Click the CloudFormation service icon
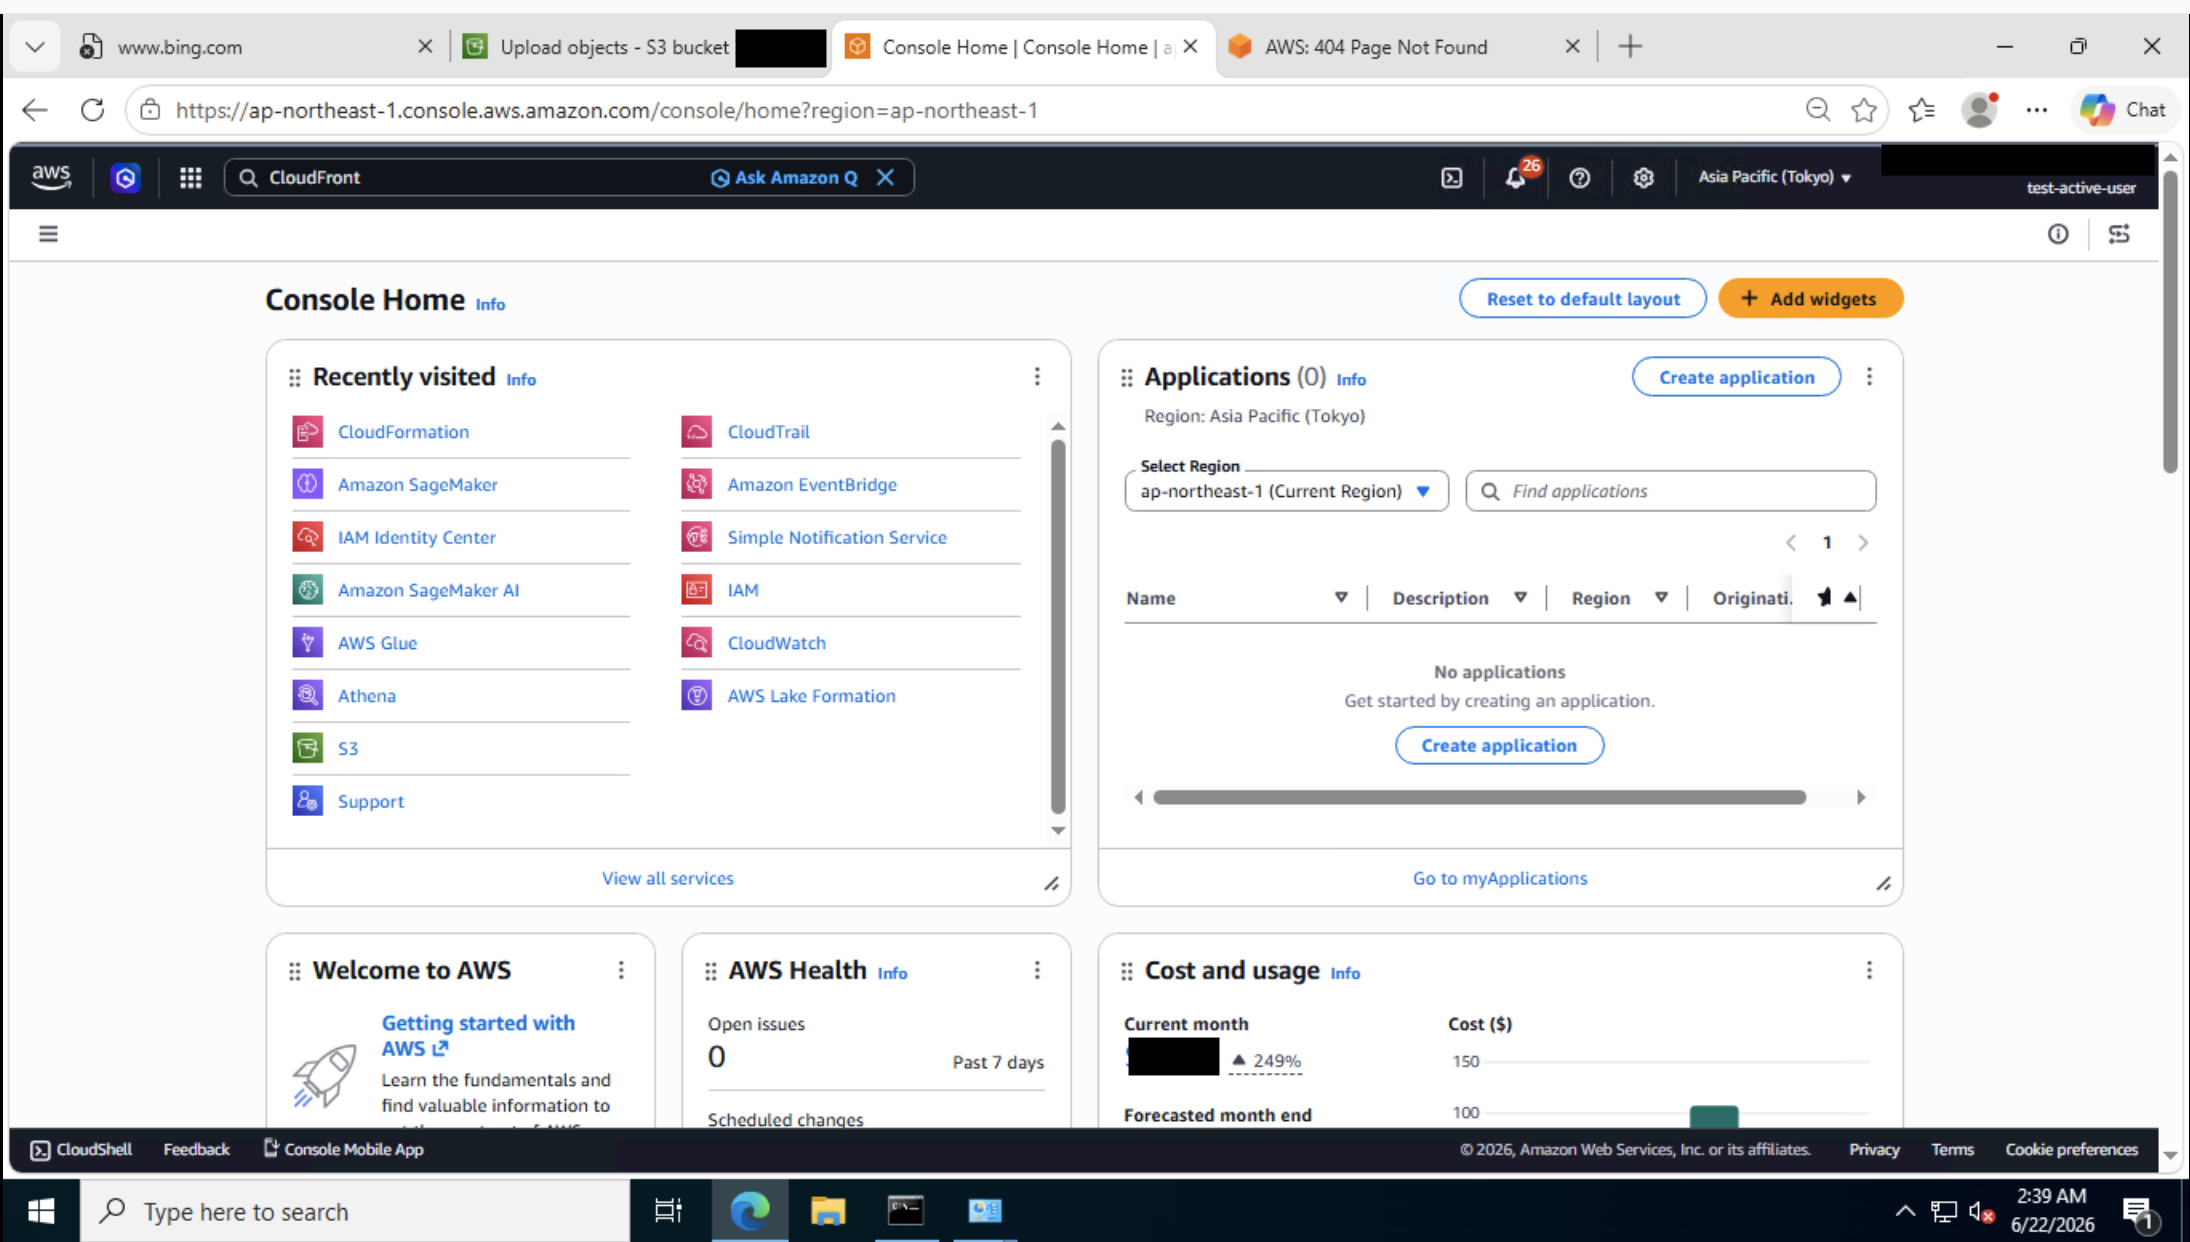 tap(307, 431)
